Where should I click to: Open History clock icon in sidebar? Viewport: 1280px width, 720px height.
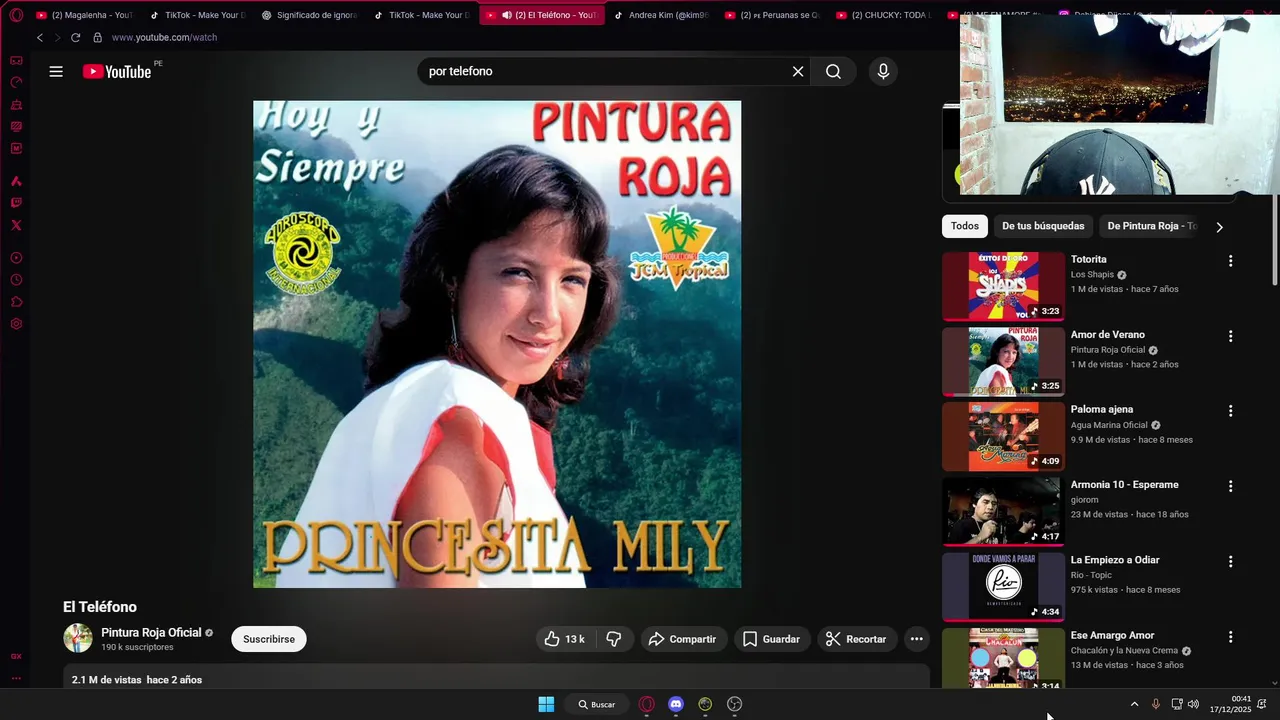click(x=16, y=280)
